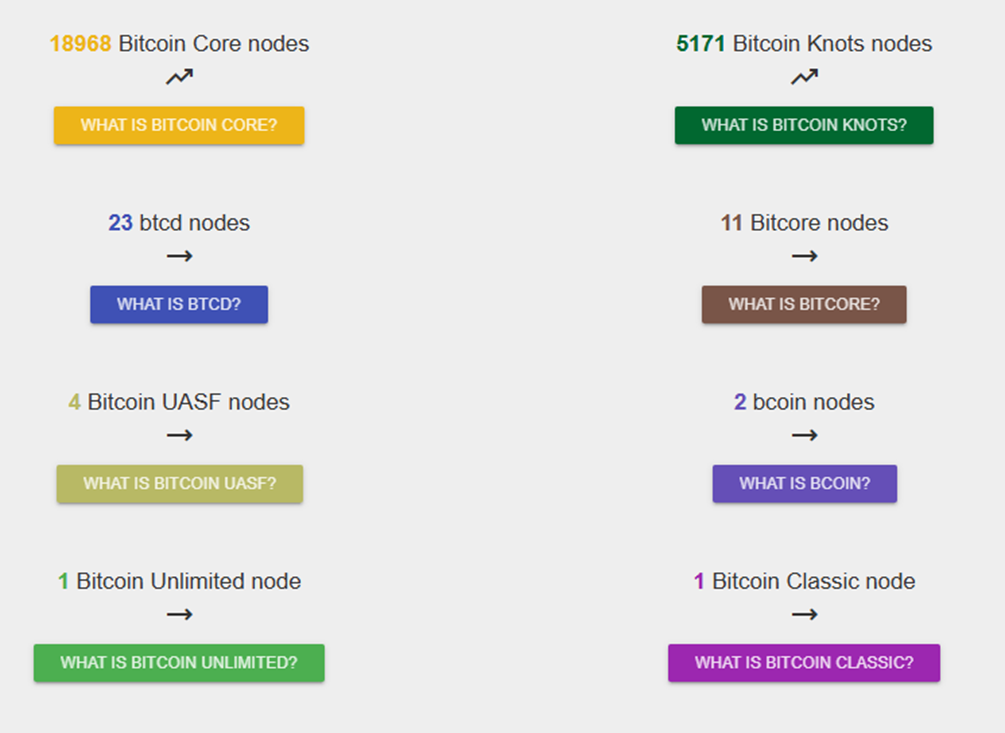Click the flat arrow icon under btcd nodes
This screenshot has width=1005, height=733.
click(x=179, y=256)
